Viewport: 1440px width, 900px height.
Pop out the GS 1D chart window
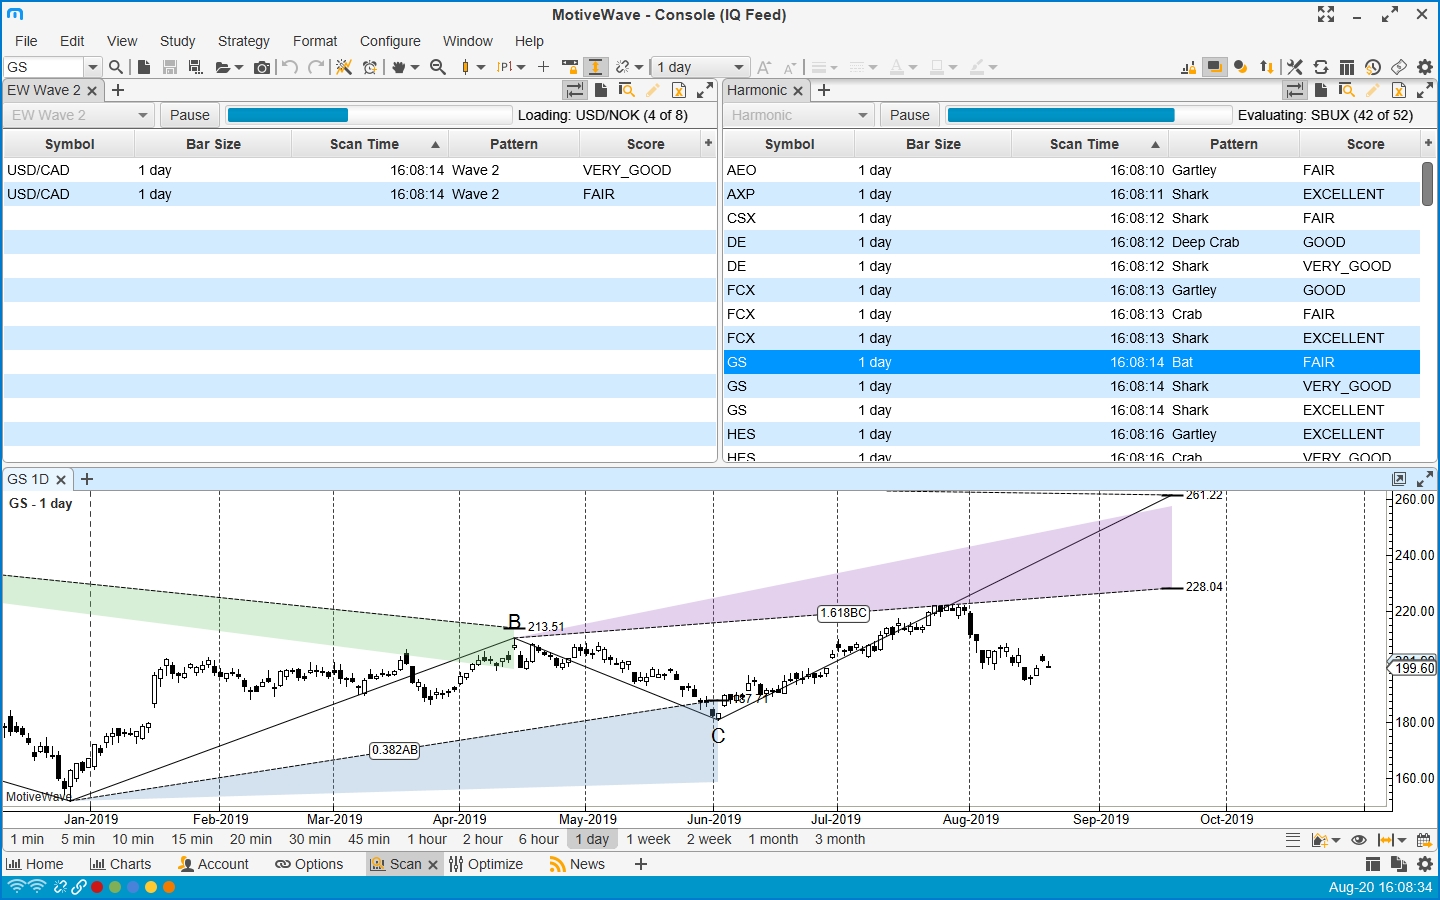[1399, 479]
